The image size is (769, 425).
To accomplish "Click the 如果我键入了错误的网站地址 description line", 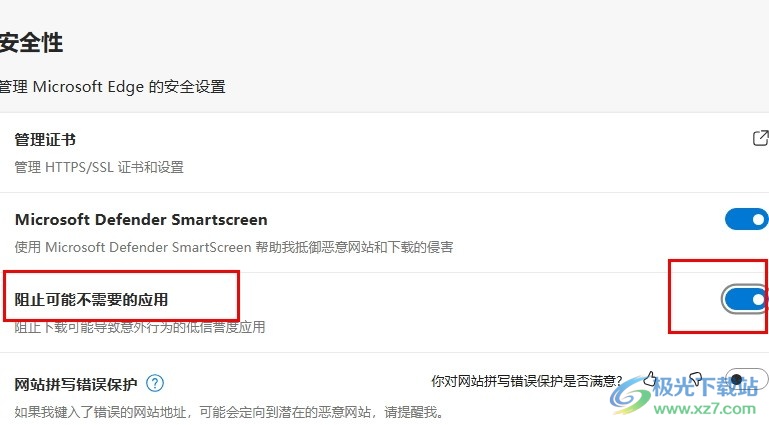I will (x=230, y=412).
